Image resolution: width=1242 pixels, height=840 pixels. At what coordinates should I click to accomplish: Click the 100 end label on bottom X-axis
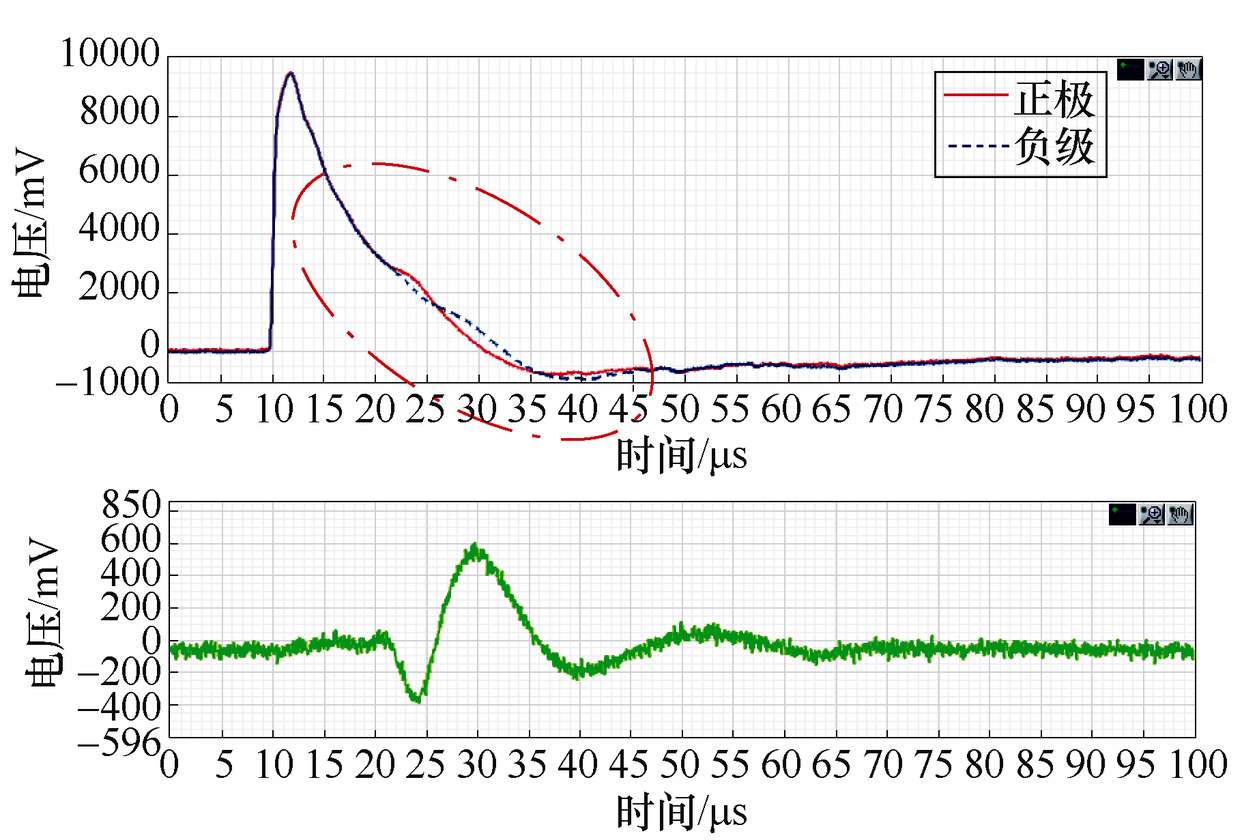click(x=1196, y=765)
